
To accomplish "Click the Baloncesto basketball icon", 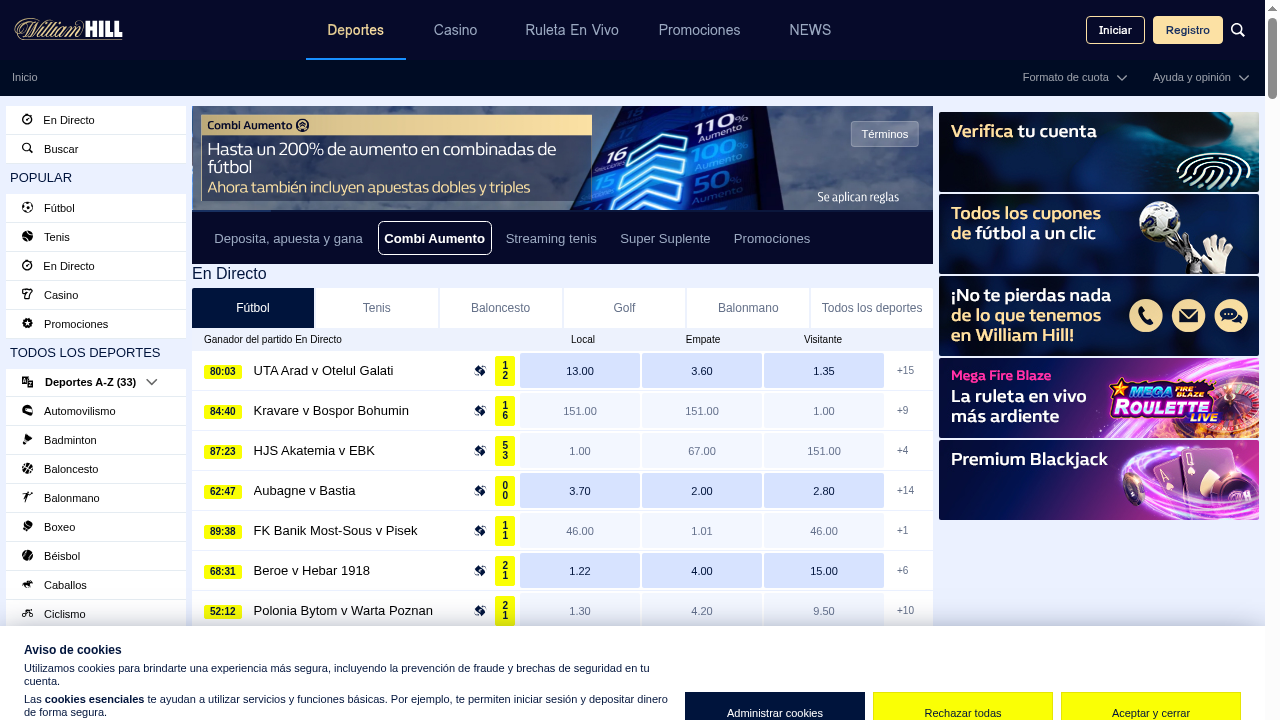I will tap(27, 469).
